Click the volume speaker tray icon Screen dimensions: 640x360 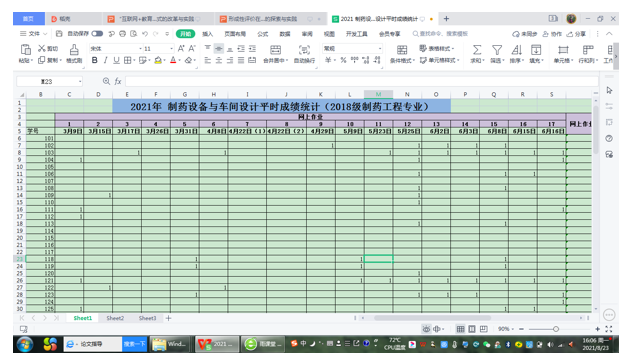pyautogui.click(x=550, y=345)
